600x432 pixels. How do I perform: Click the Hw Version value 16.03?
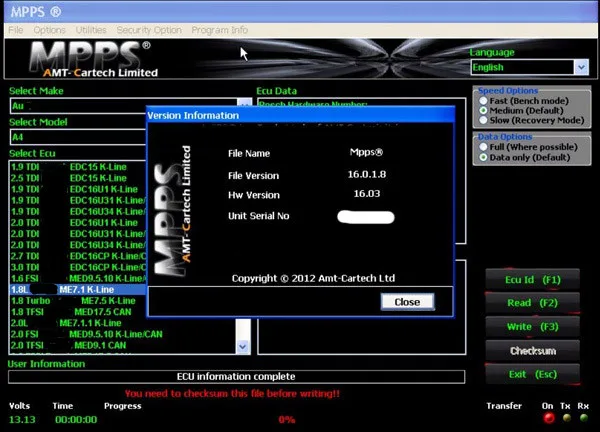coord(367,194)
